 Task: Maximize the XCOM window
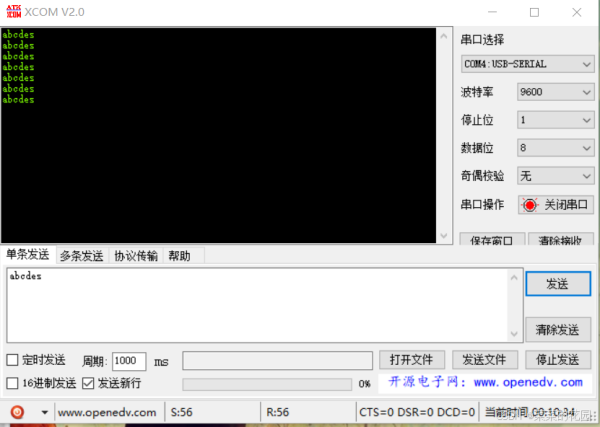coord(534,13)
